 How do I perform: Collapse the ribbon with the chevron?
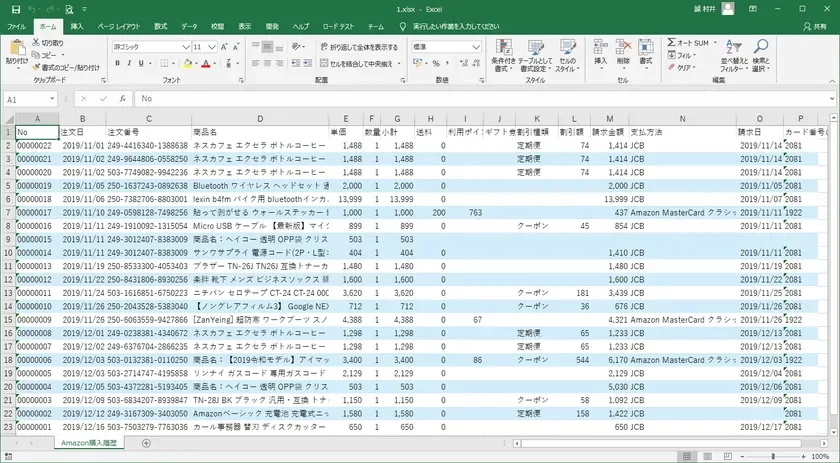click(832, 80)
